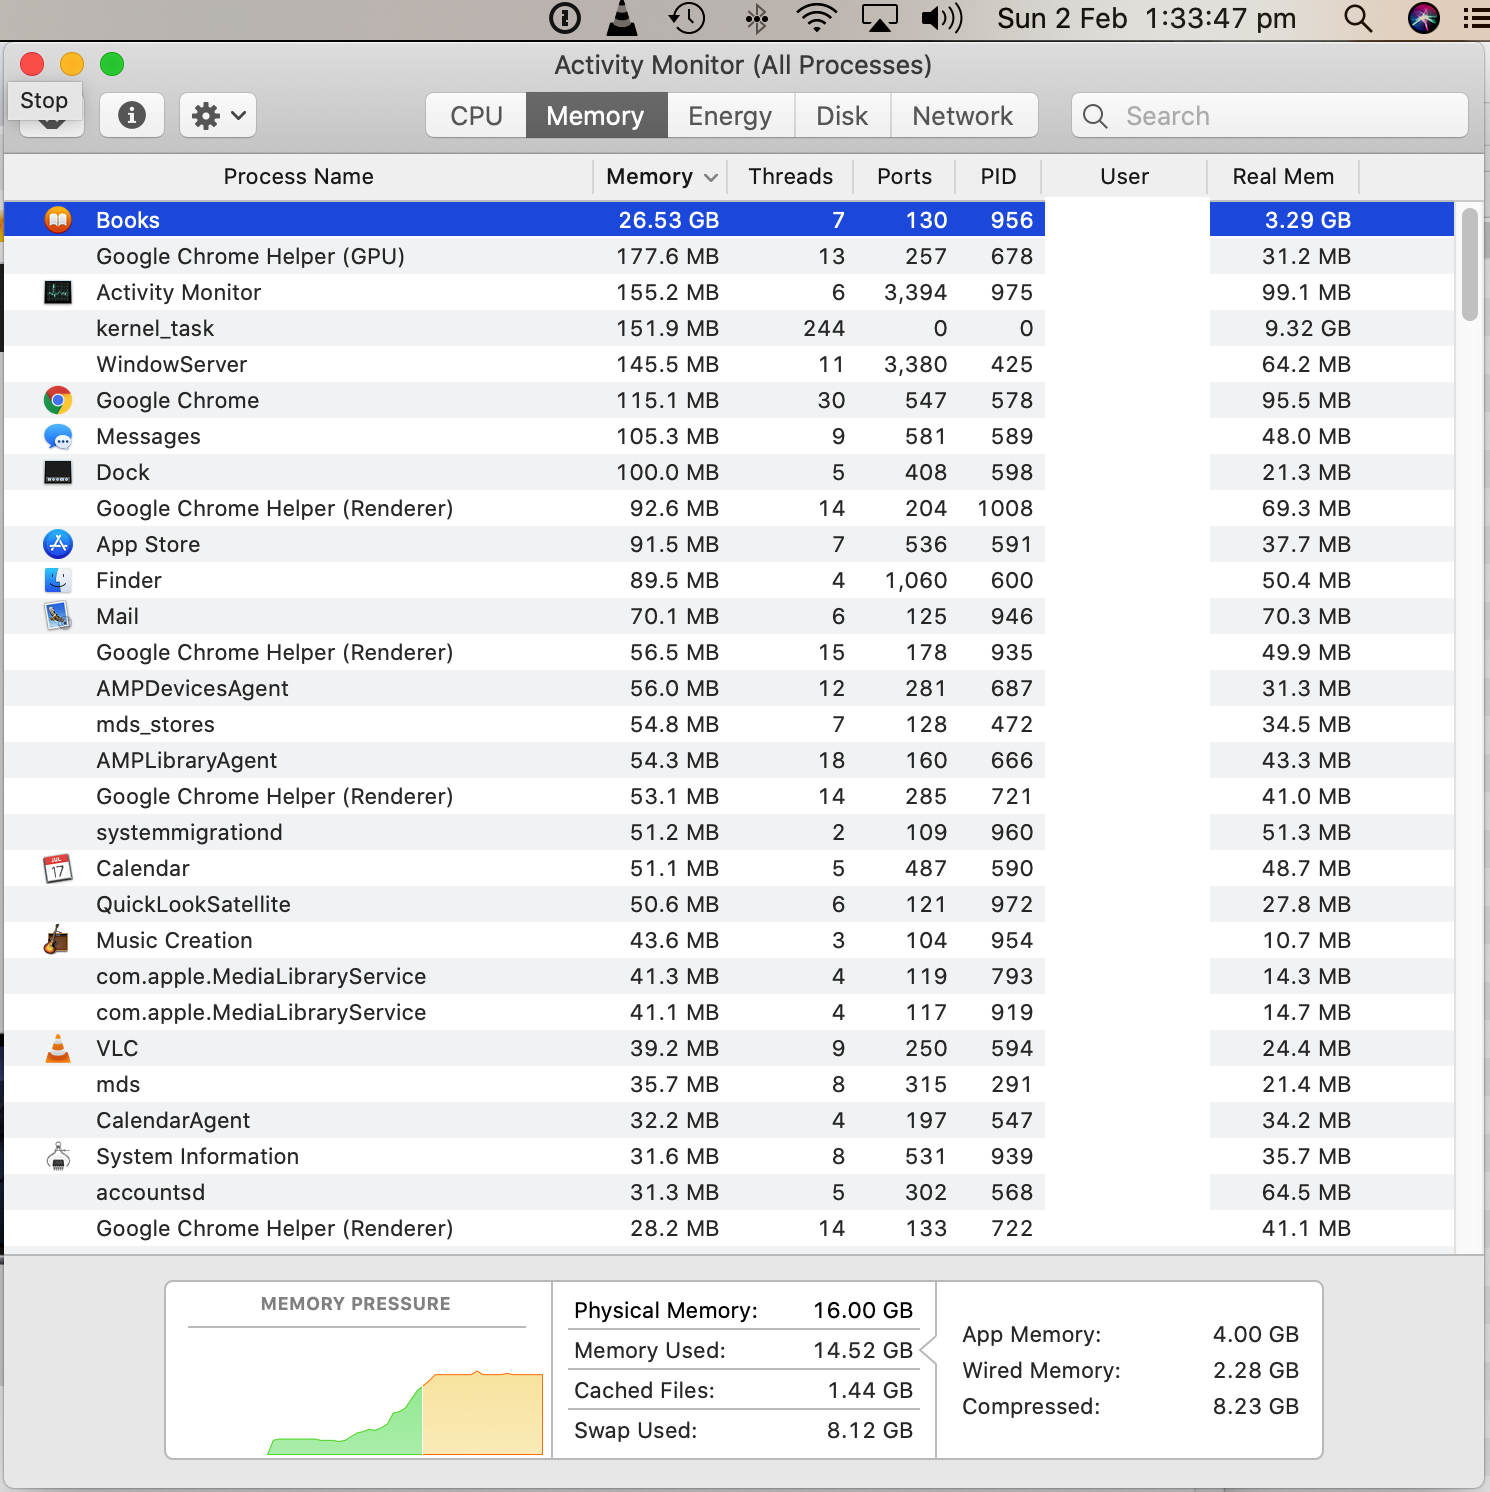Image resolution: width=1490 pixels, height=1492 pixels.
Task: Open Time Machine menu bar icon
Action: pos(687,18)
